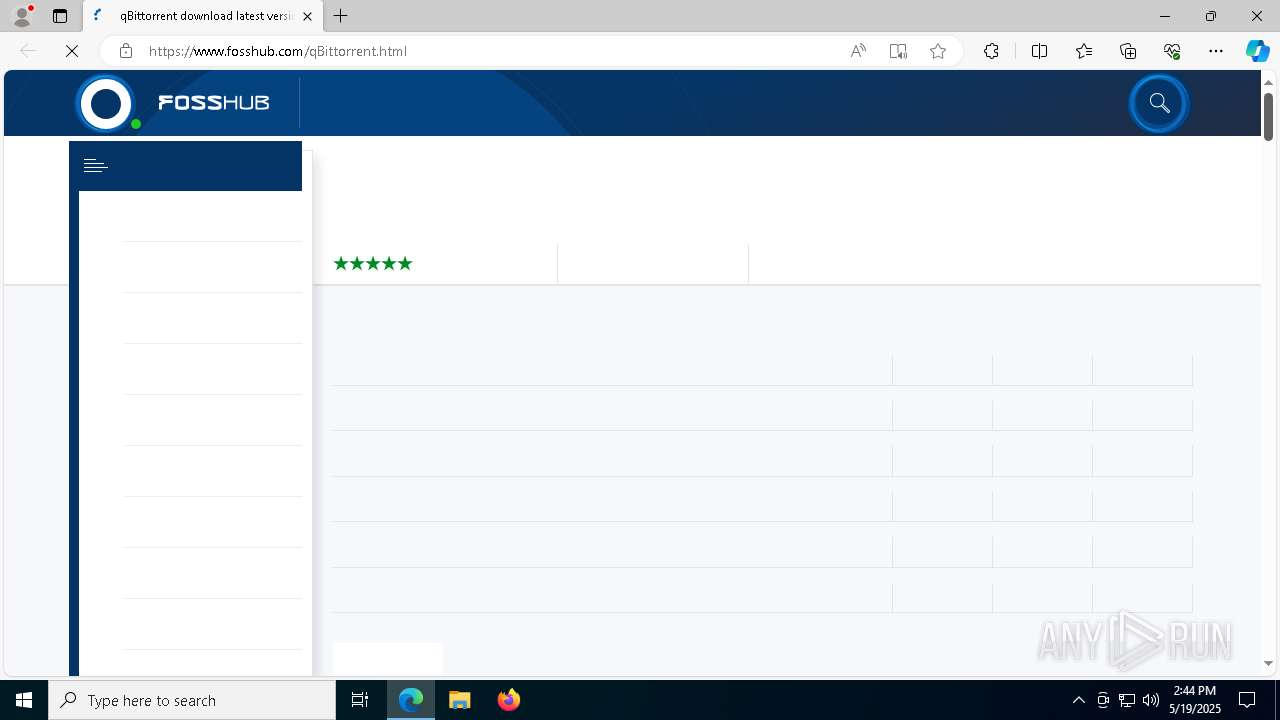Open Settings and more menu
Screen dimensions: 1280x720
click(1216, 51)
